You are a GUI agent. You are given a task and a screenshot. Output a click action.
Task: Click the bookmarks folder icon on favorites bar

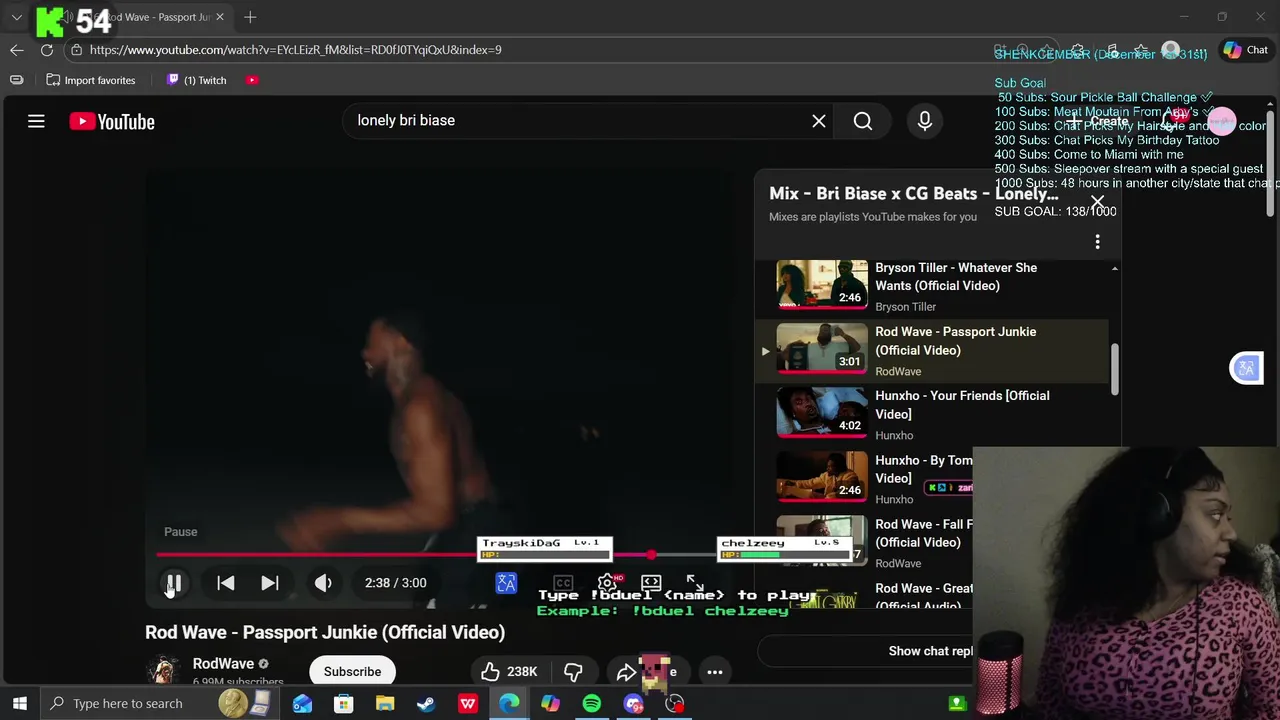pyautogui.click(x=17, y=80)
